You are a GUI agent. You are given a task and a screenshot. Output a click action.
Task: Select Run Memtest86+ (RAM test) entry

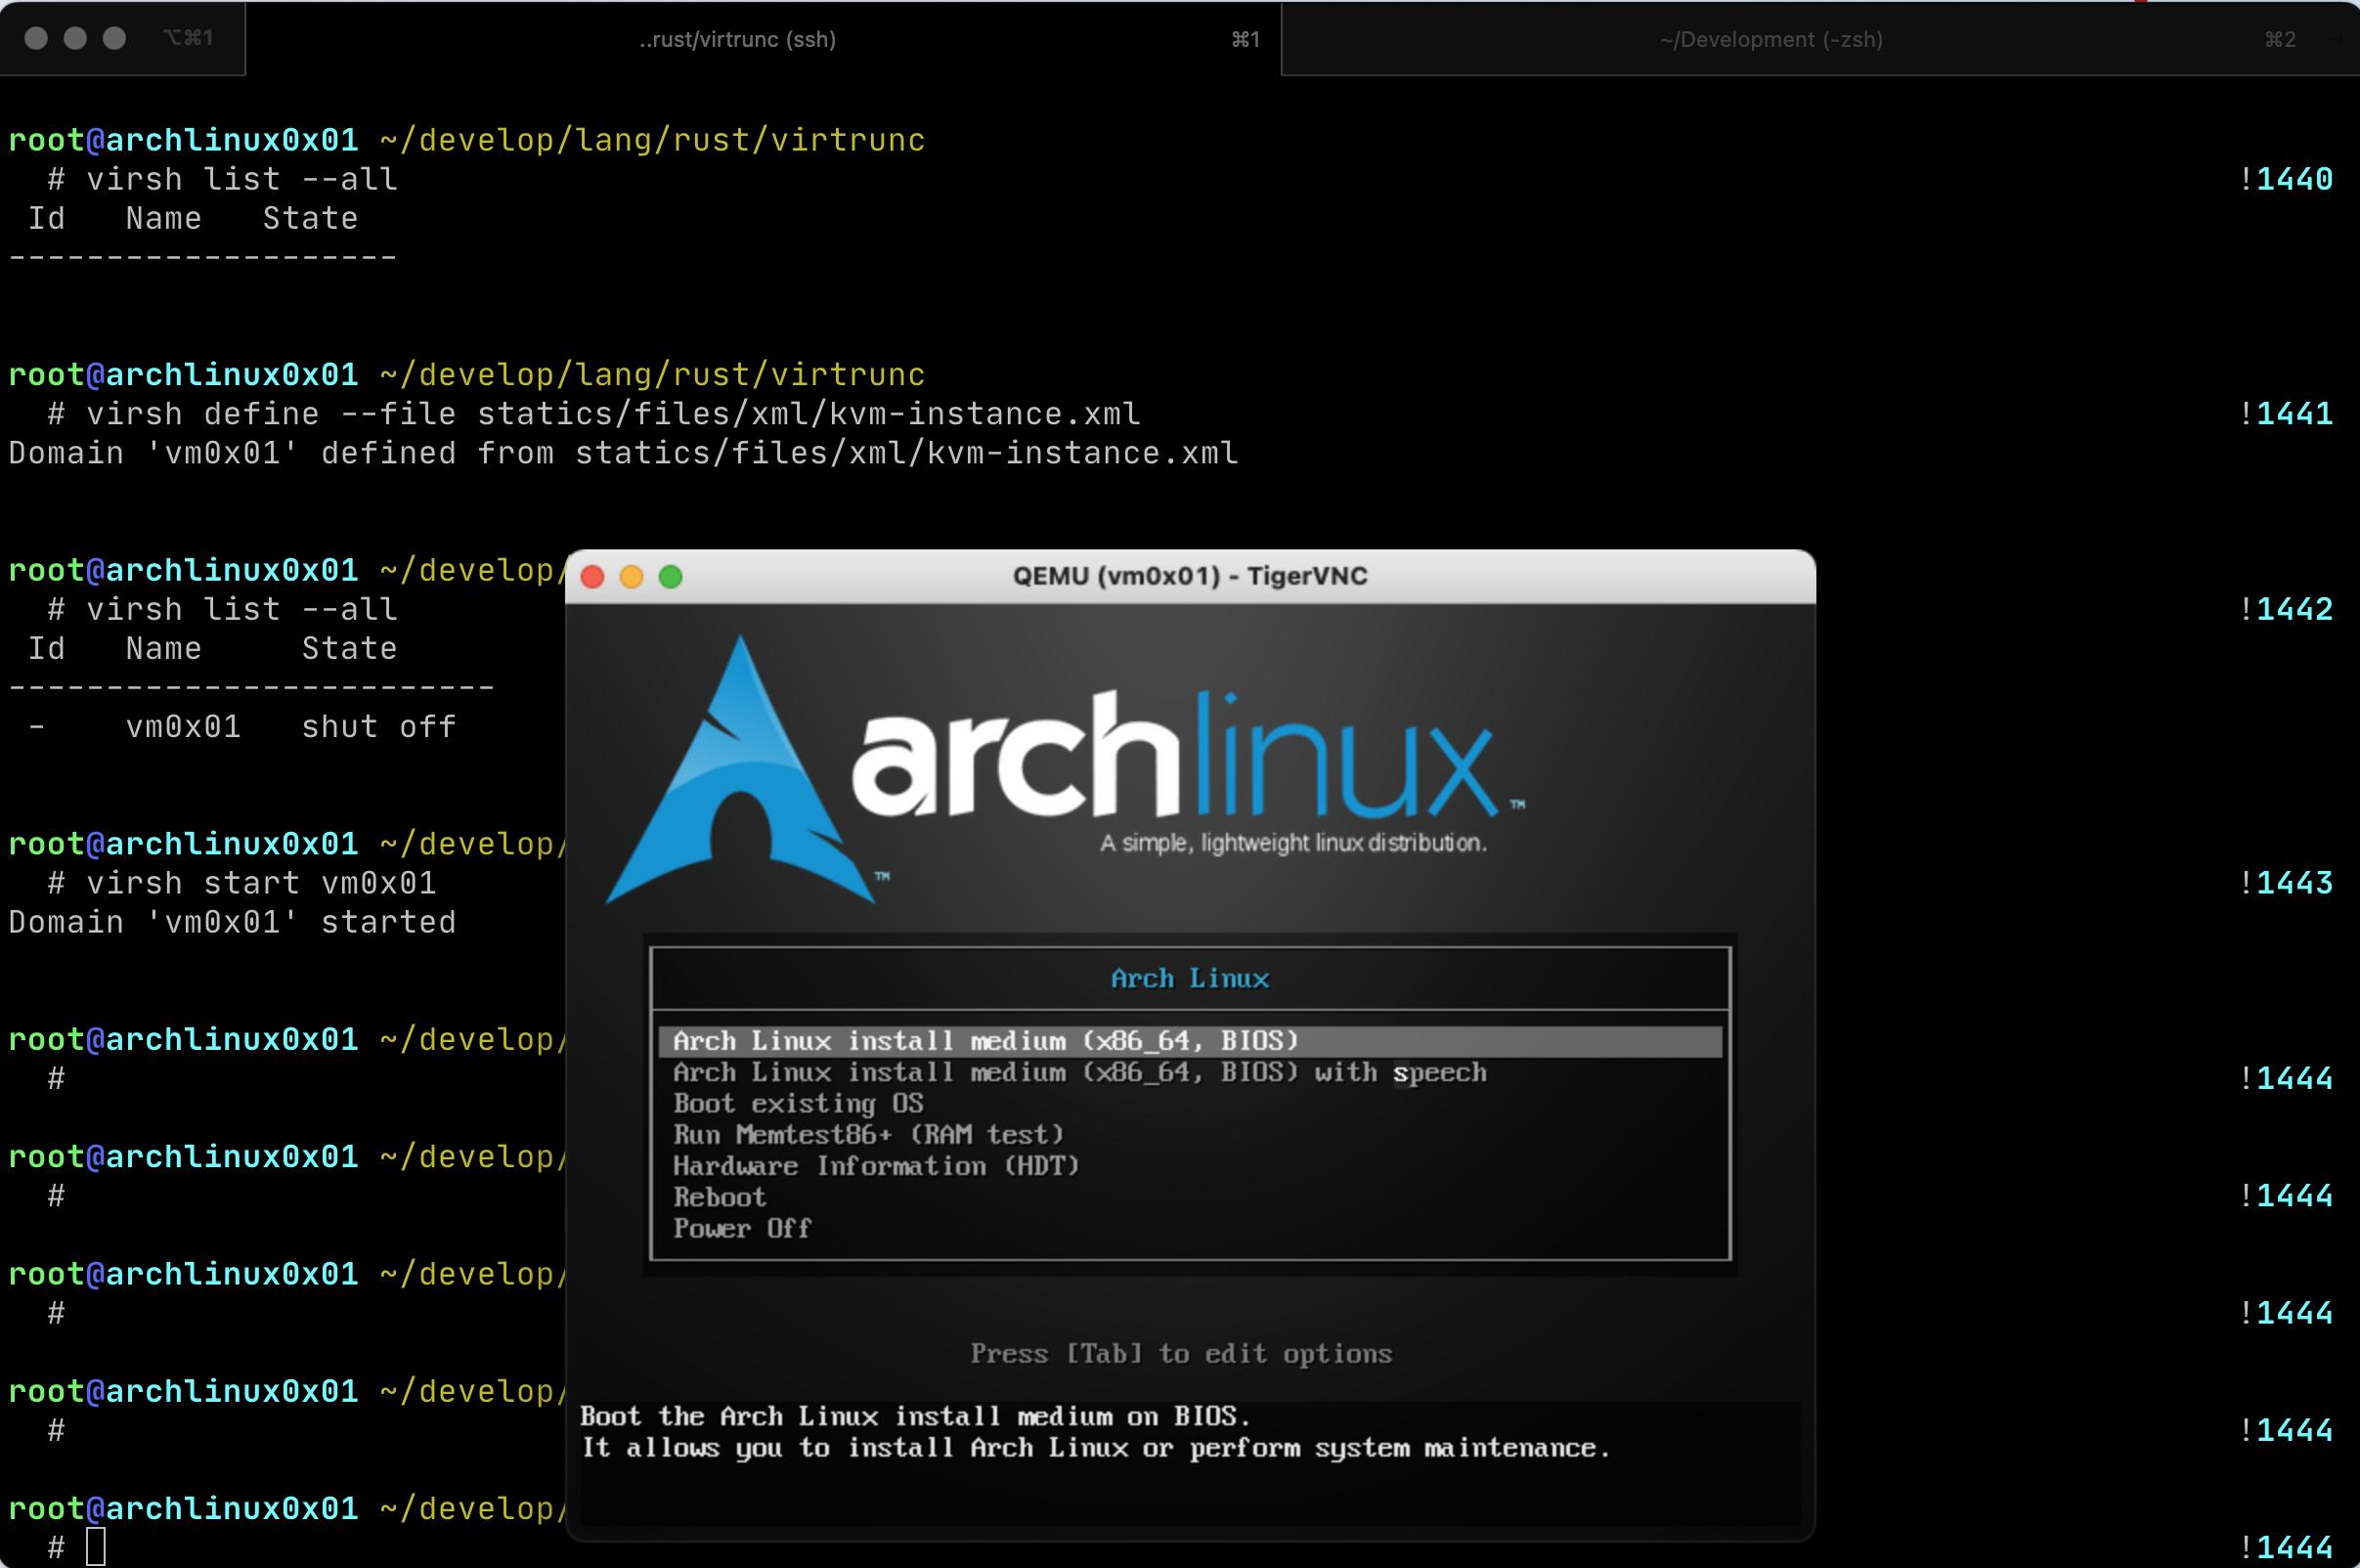click(x=868, y=1134)
